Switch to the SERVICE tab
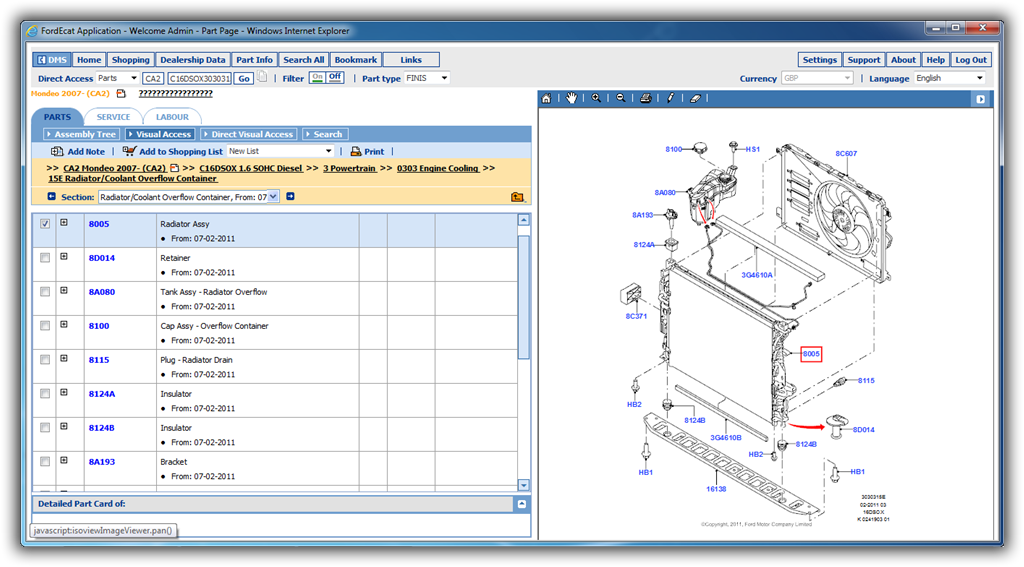 tap(113, 117)
